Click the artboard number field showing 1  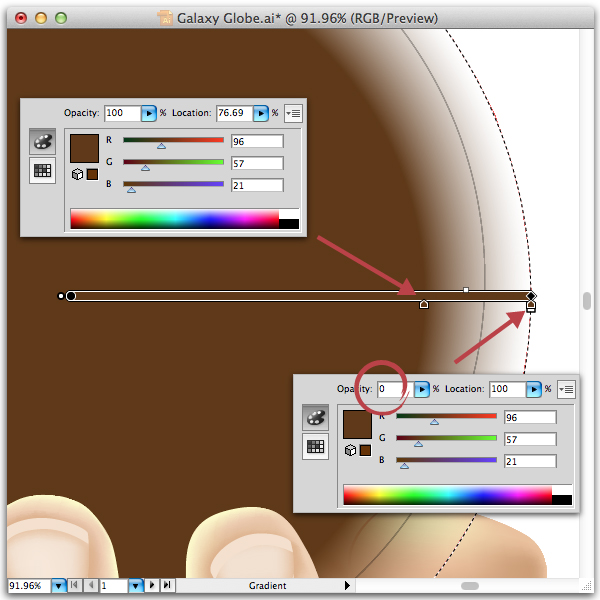coord(114,585)
